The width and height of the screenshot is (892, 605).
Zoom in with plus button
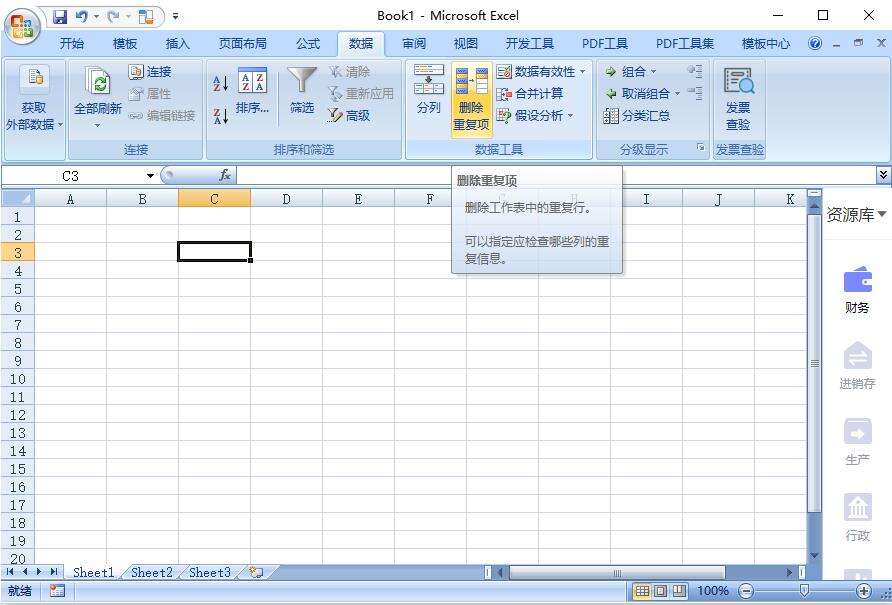[864, 591]
